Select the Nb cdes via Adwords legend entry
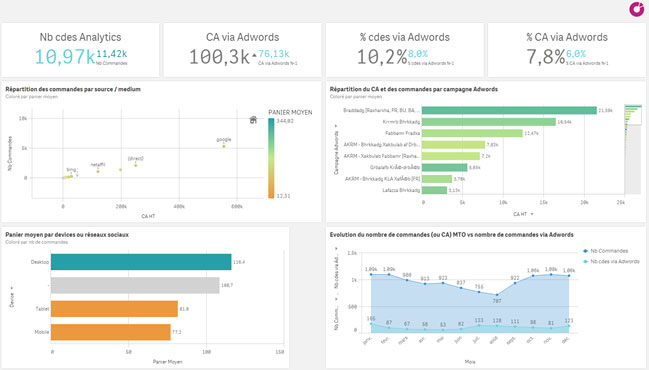The height and width of the screenshot is (370, 649). (611, 262)
